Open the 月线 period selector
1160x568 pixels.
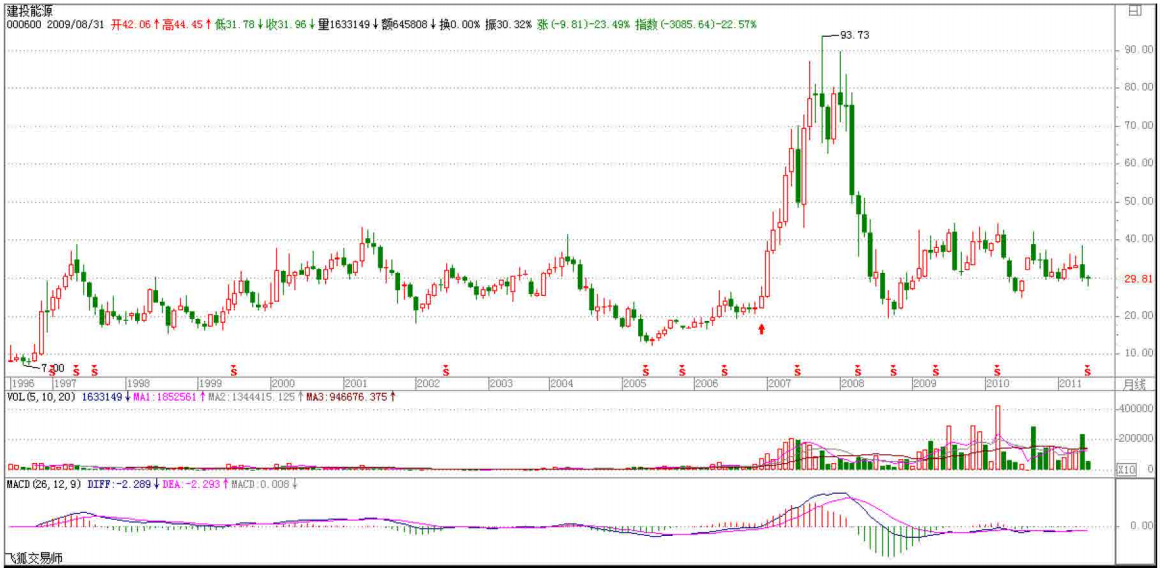pos(1133,384)
